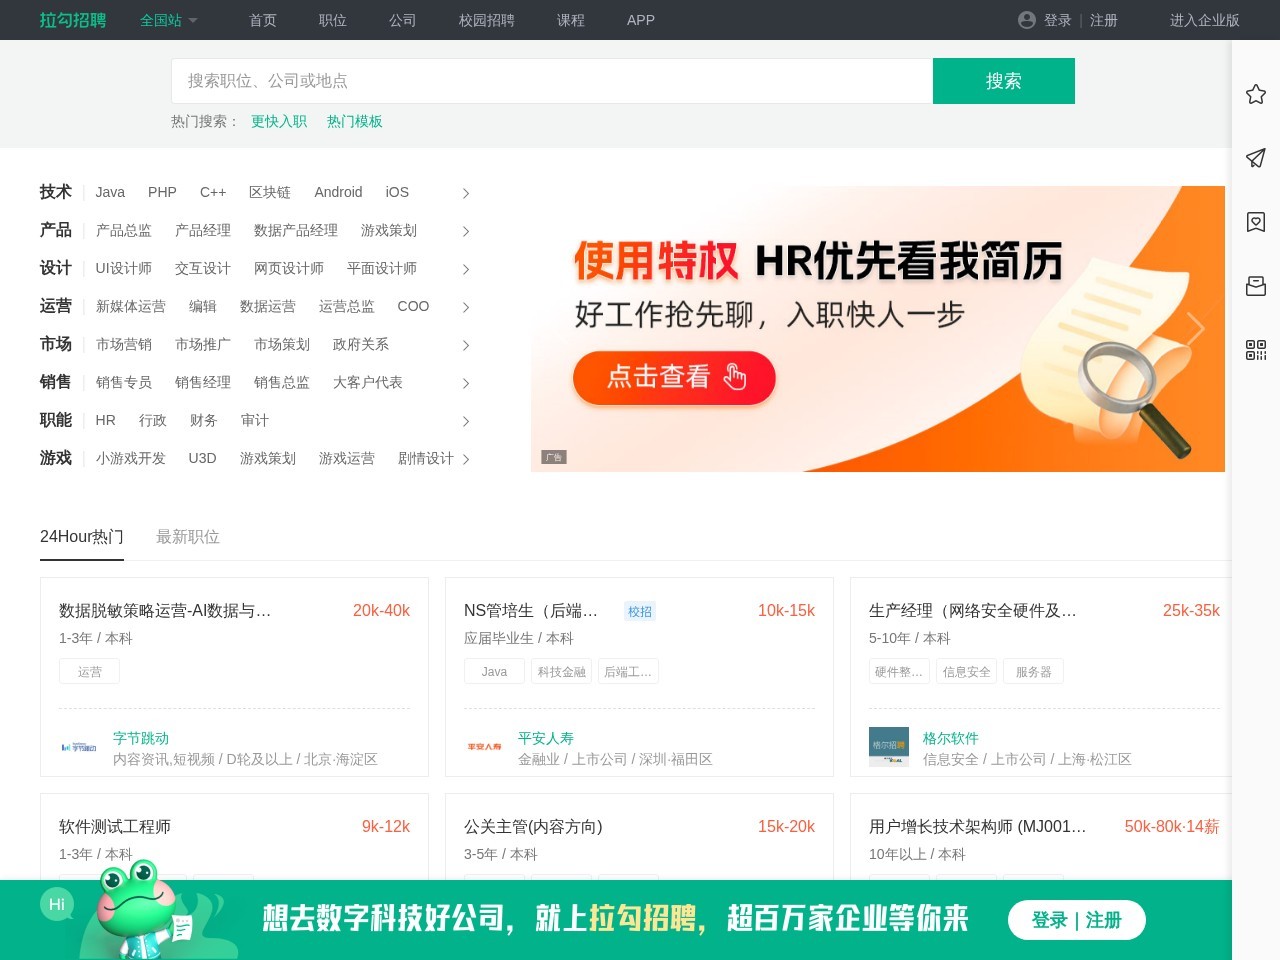
Task: Open the 数据脱敏策略运营 job card title
Action: tap(165, 610)
